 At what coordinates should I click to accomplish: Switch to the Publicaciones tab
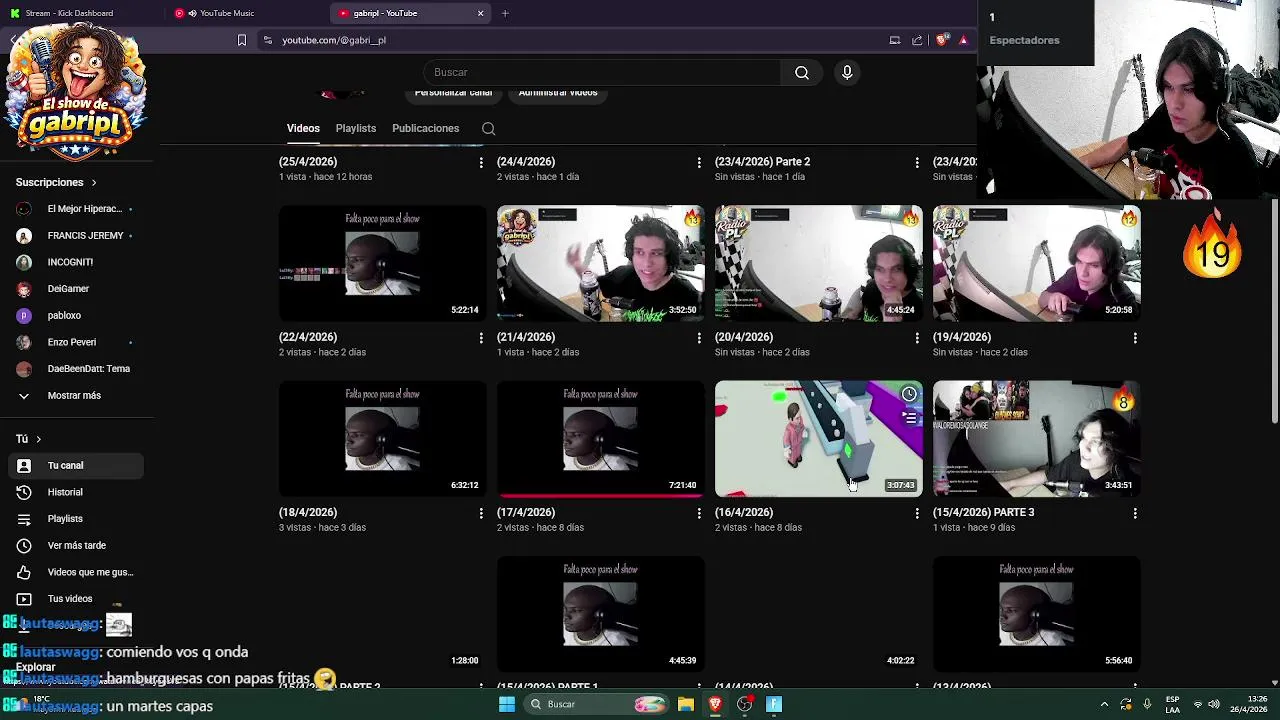(x=425, y=128)
